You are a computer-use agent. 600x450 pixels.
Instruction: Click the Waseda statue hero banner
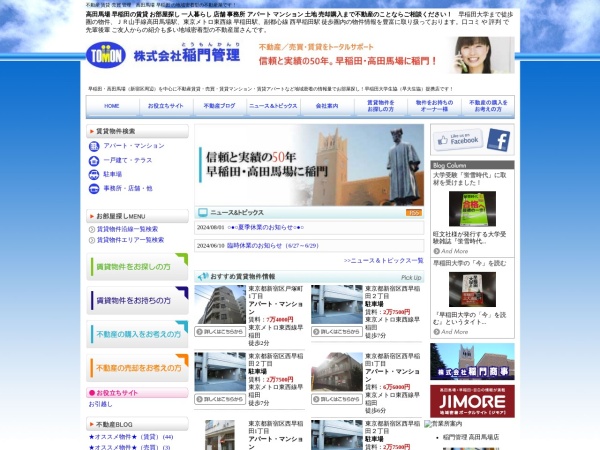(309, 165)
